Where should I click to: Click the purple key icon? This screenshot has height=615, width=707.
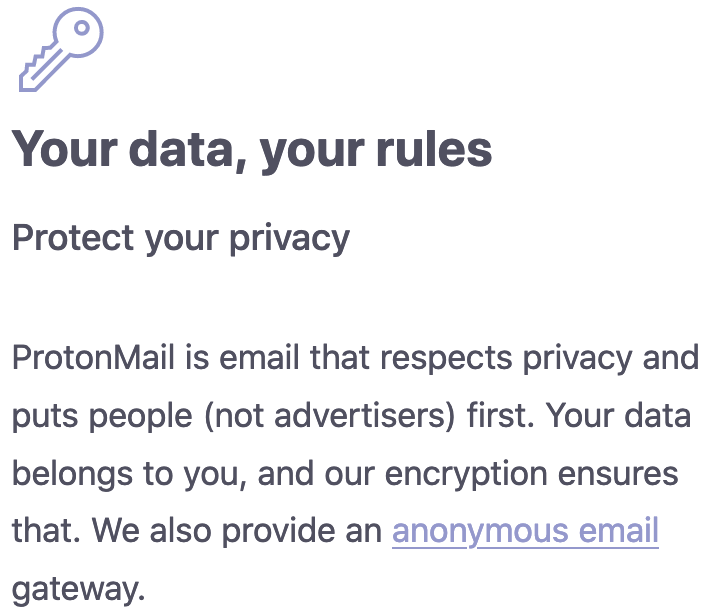(61, 49)
